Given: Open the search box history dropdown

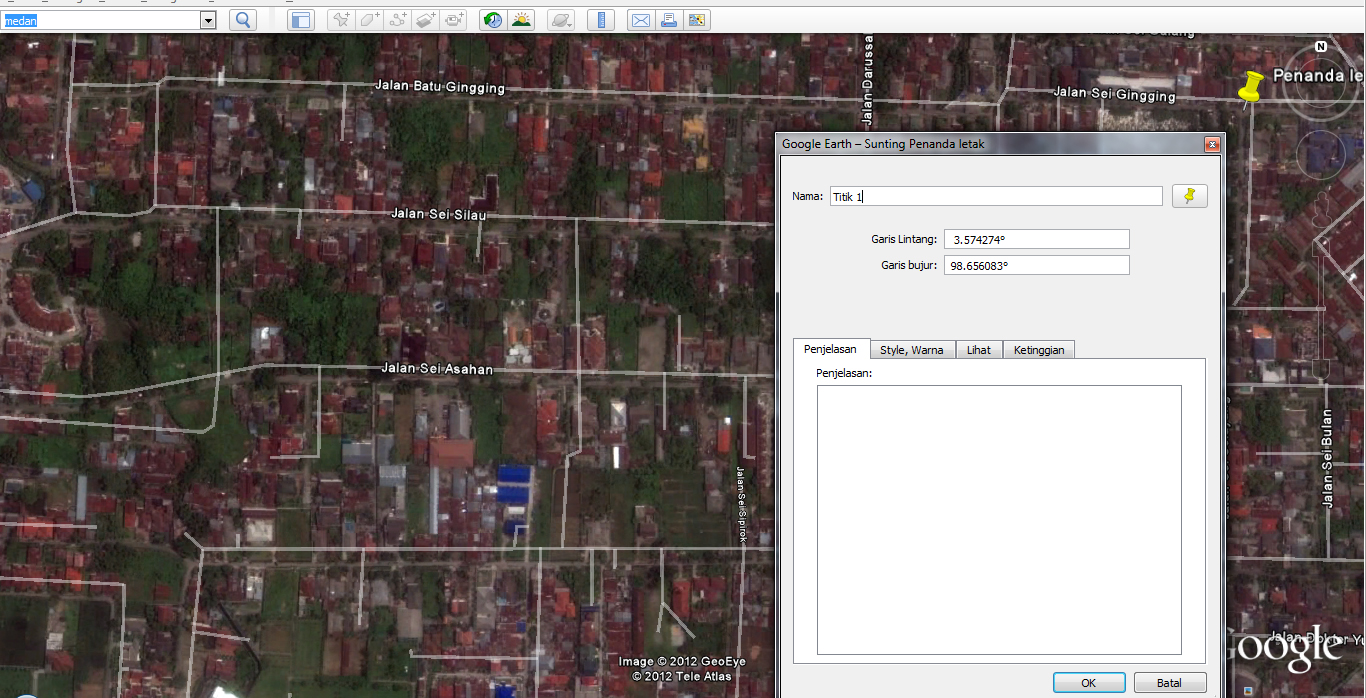Looking at the screenshot, I should [207, 19].
